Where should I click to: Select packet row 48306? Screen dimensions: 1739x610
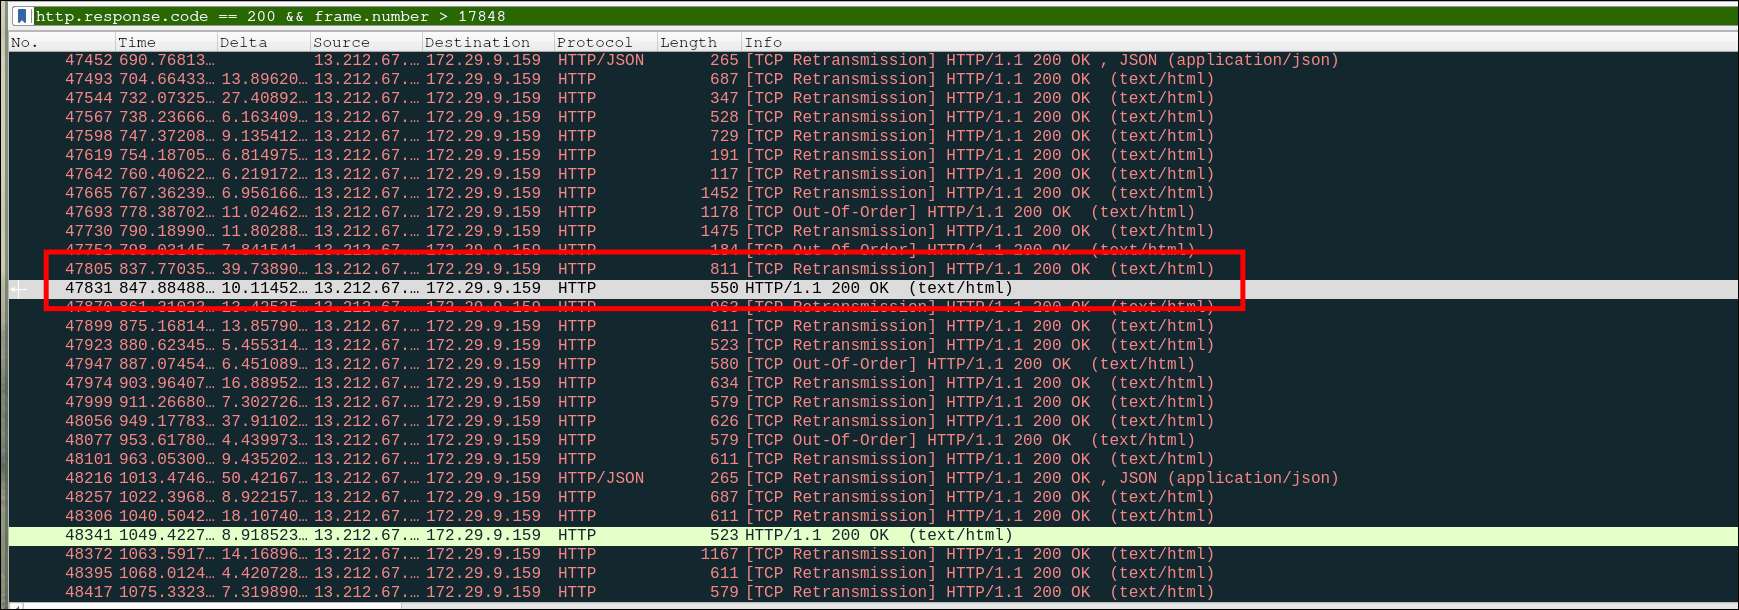click(873, 516)
